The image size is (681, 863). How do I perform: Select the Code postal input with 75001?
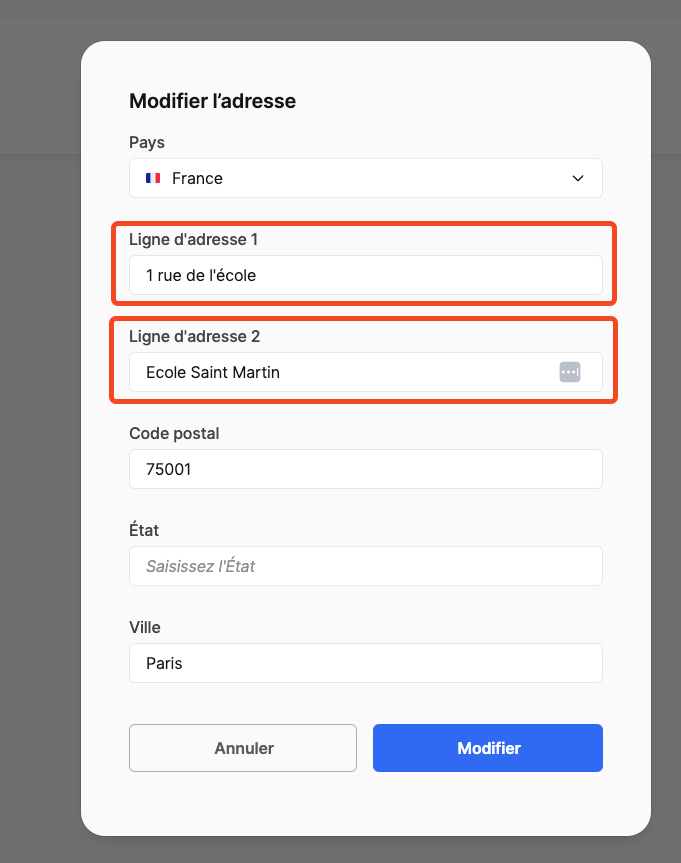pyautogui.click(x=366, y=469)
